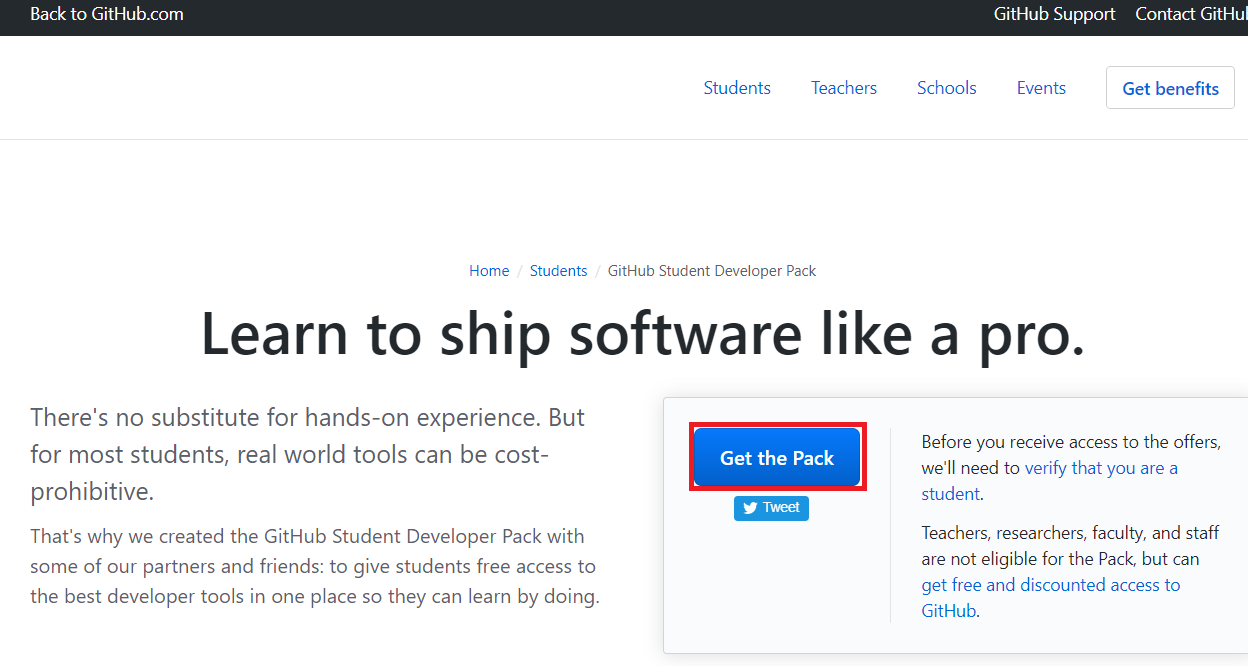Go to Home in the breadcrumb
The width and height of the screenshot is (1248, 666).
tap(489, 271)
